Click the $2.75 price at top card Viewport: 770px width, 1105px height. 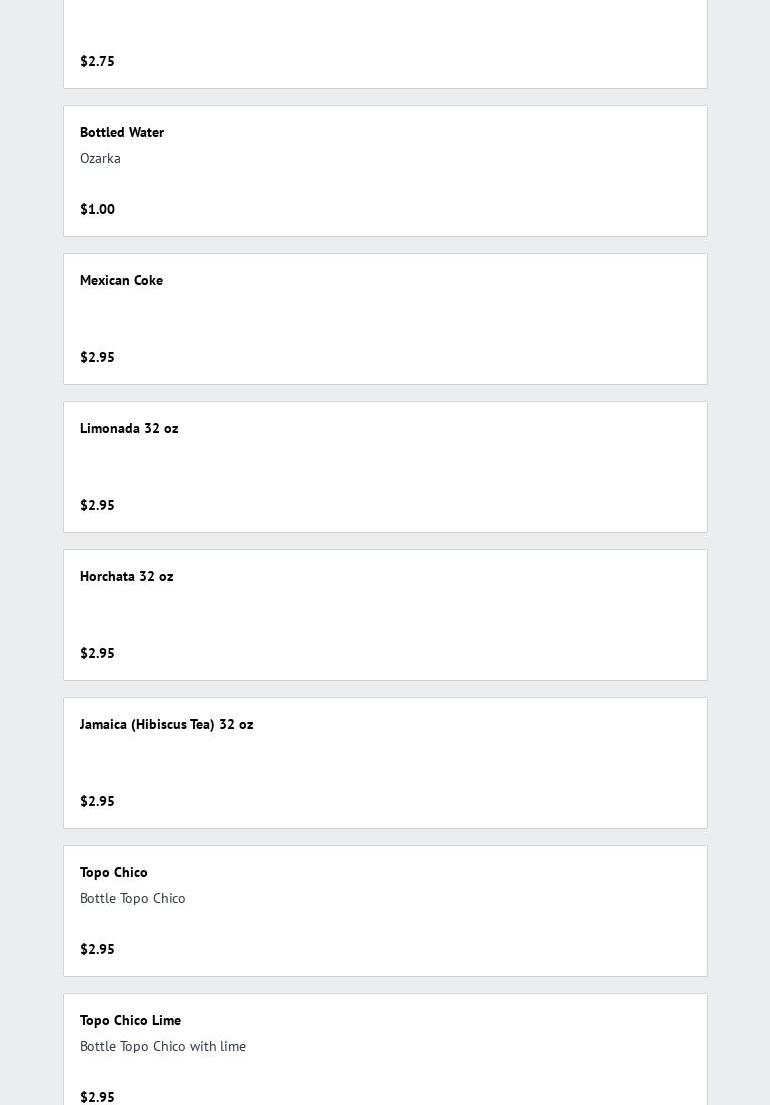(97, 61)
